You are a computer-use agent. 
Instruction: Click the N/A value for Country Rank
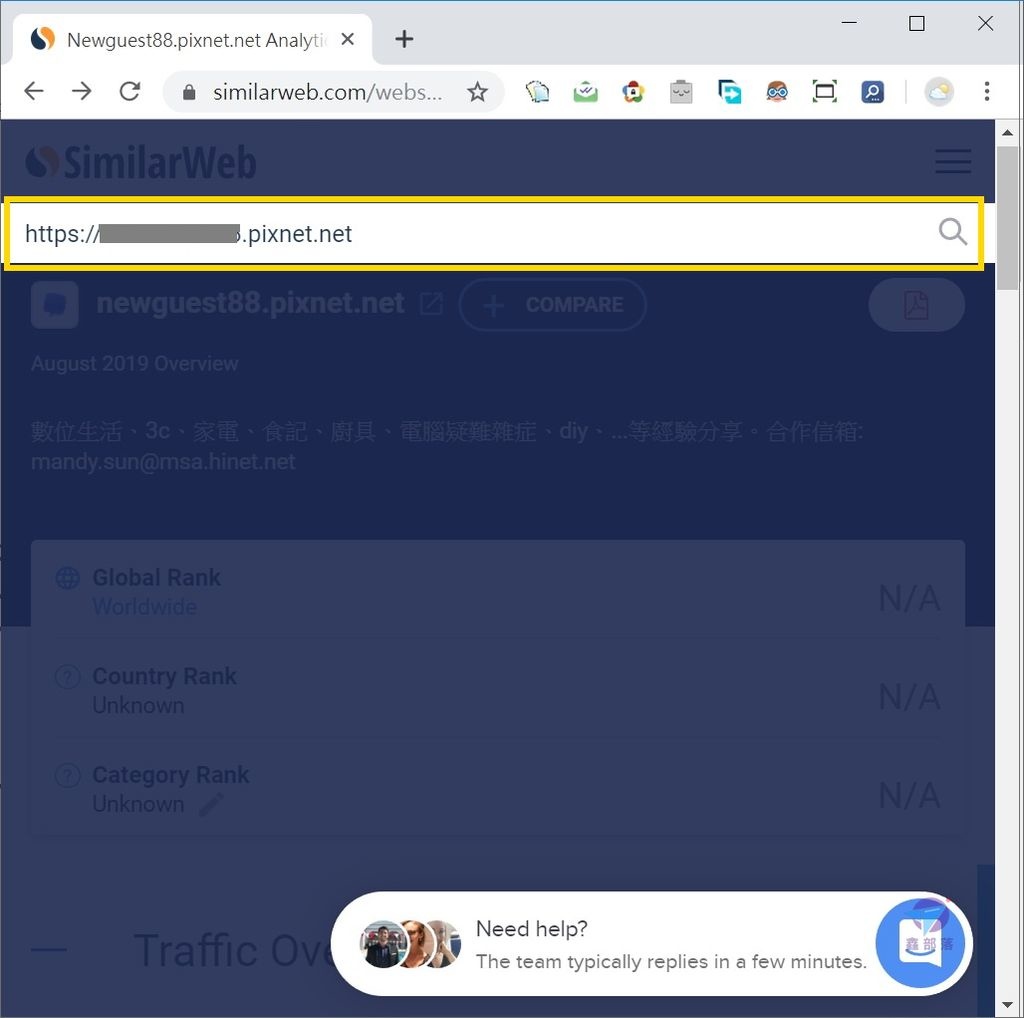click(909, 697)
